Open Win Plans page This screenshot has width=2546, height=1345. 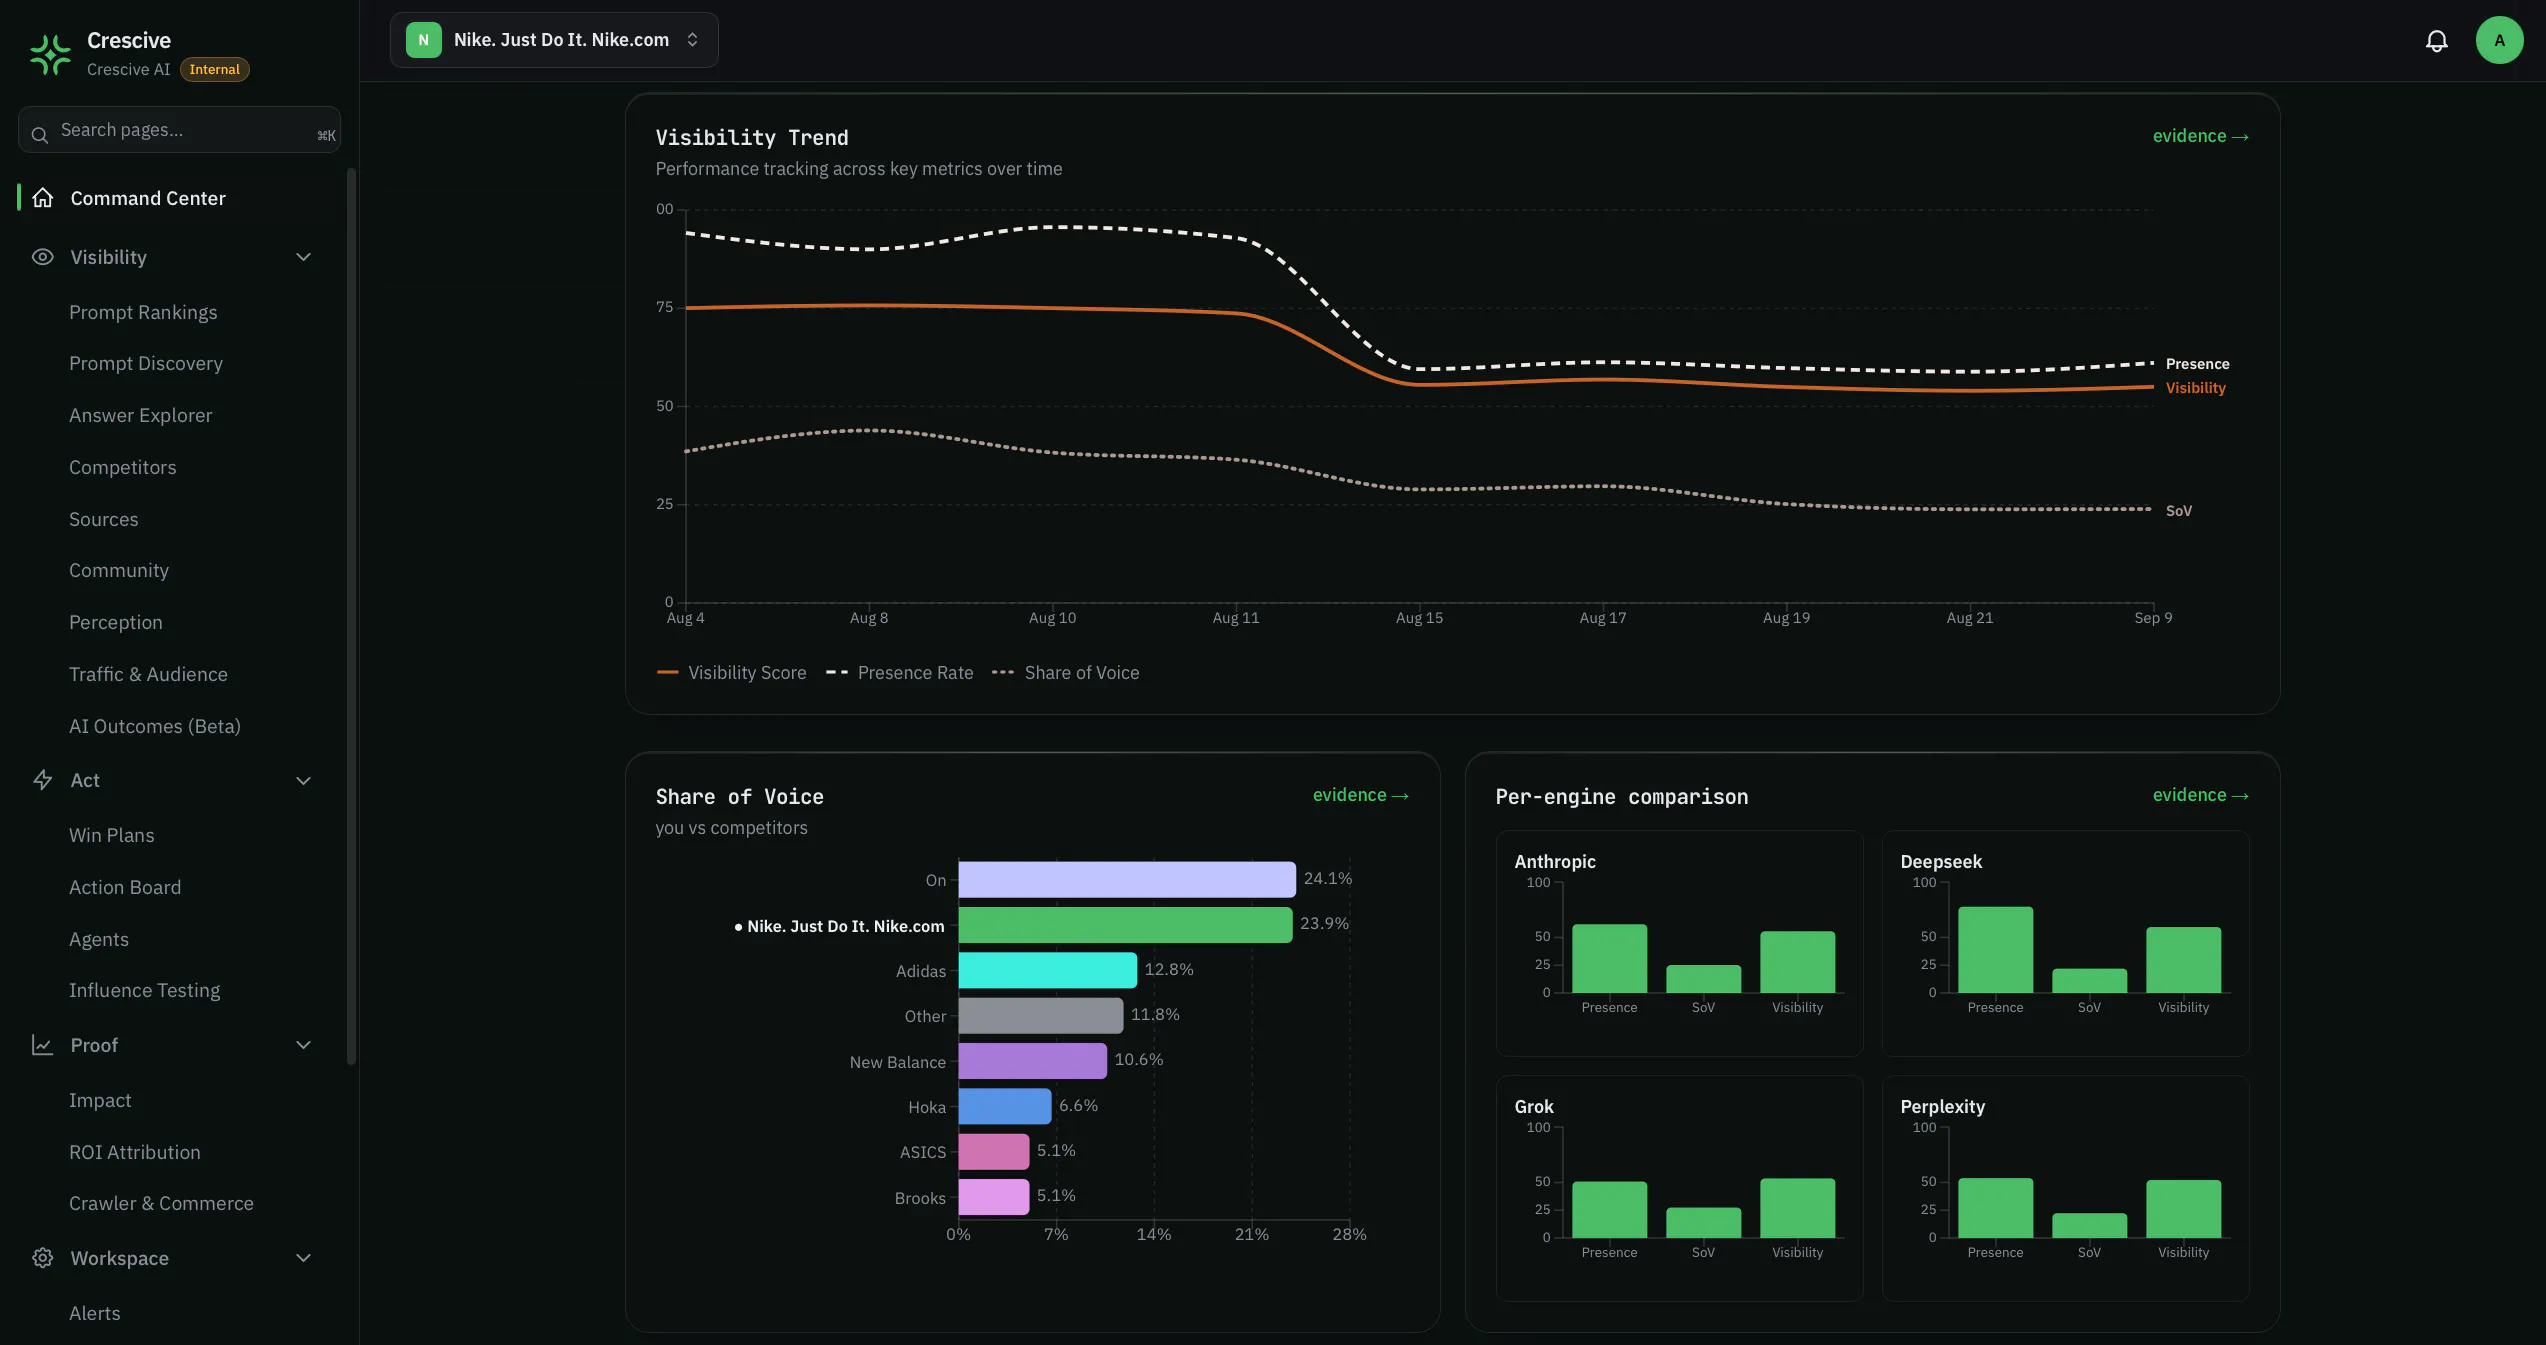[112, 835]
